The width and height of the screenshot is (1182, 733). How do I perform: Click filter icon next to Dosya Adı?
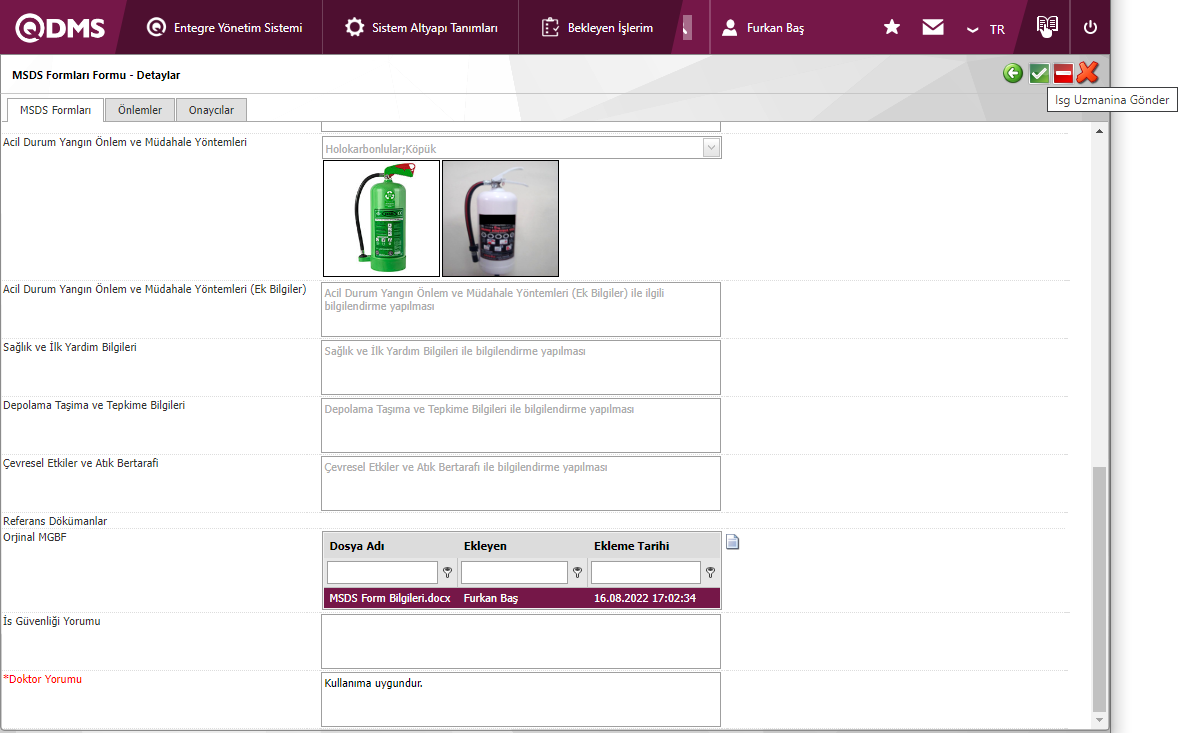click(447, 572)
